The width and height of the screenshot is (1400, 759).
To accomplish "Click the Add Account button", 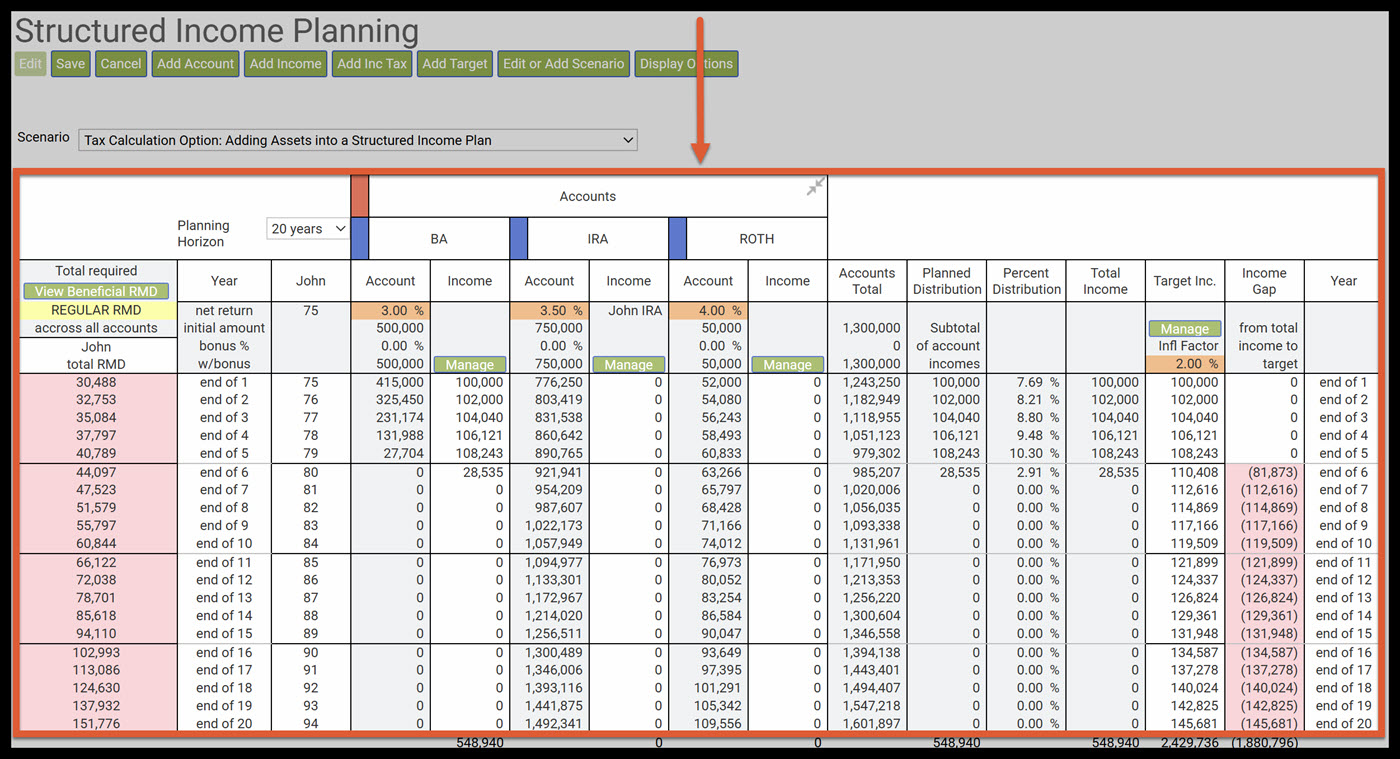I will point(196,64).
